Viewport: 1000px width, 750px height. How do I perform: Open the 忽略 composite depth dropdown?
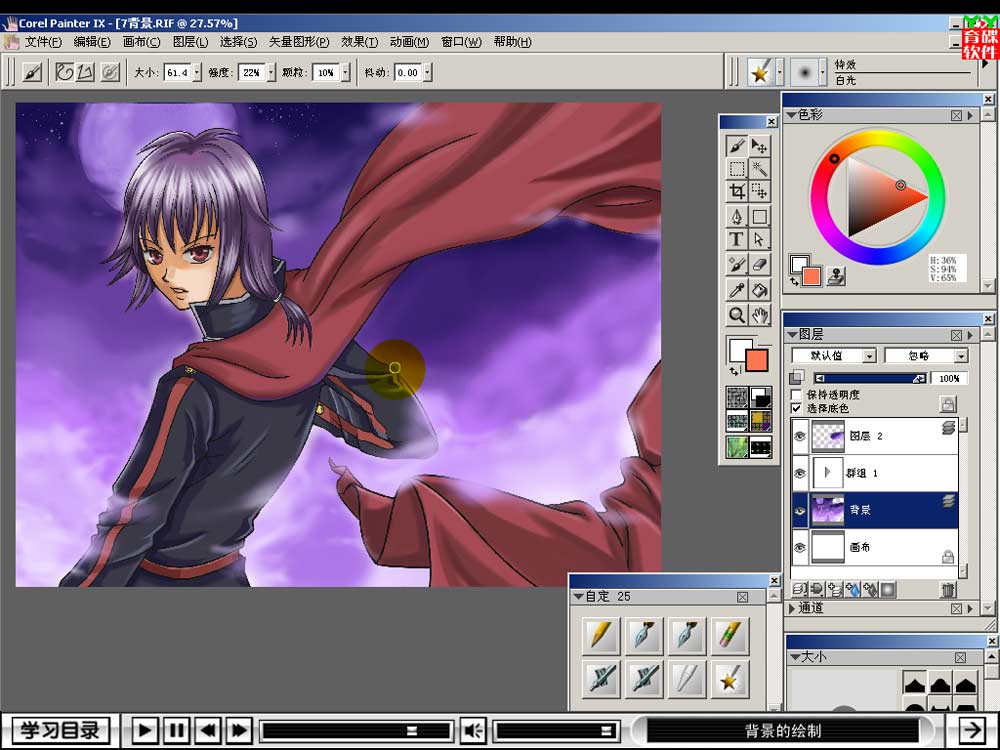[926, 355]
